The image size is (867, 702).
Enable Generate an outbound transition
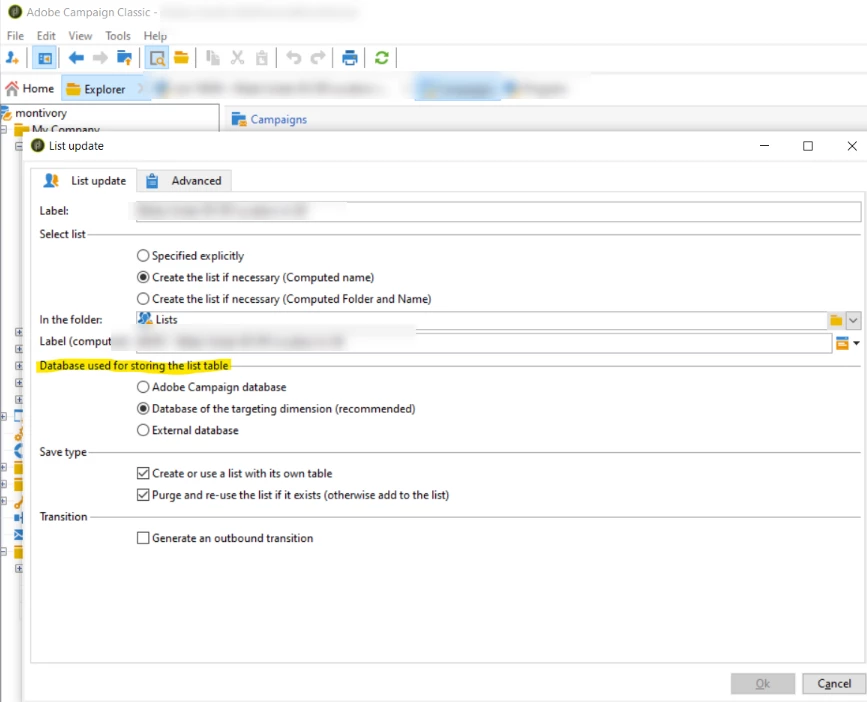pos(143,538)
